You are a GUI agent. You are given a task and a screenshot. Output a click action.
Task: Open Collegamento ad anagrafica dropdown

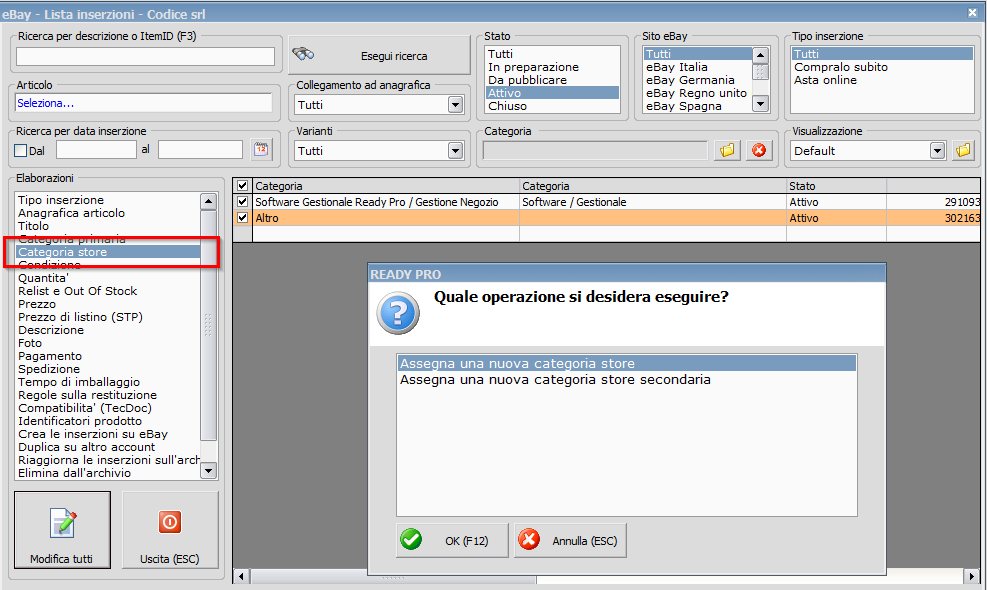[x=456, y=105]
